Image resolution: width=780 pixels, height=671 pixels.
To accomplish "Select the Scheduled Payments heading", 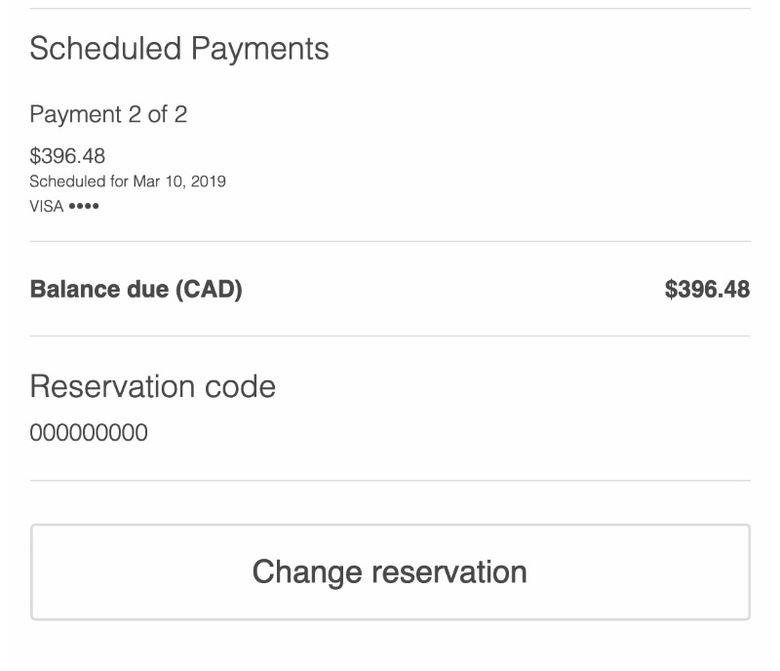I will click(x=179, y=48).
